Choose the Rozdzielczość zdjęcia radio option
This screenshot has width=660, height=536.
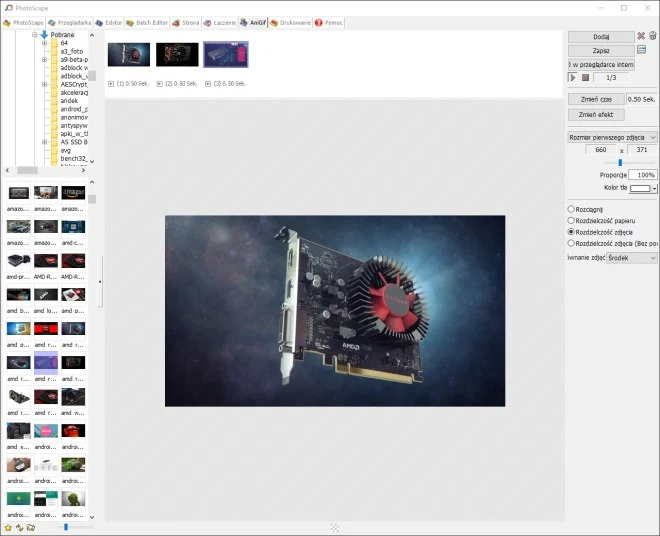coord(571,231)
